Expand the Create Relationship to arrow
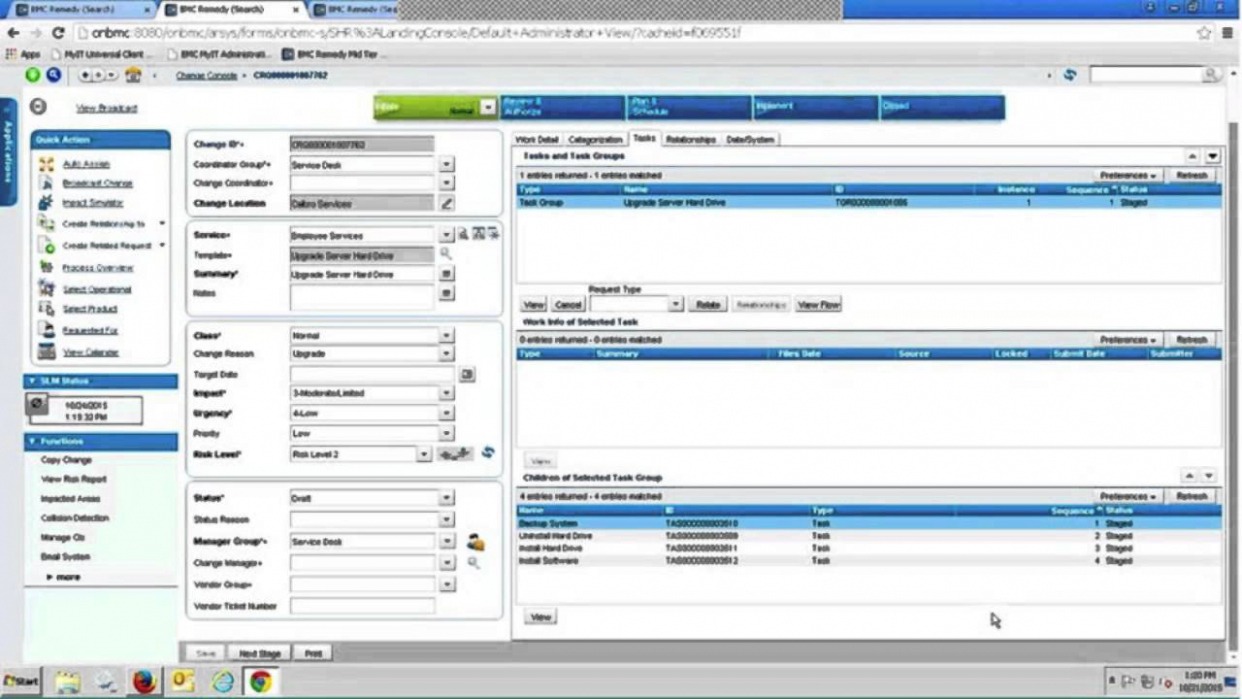The height and width of the screenshot is (699, 1242). (x=162, y=224)
